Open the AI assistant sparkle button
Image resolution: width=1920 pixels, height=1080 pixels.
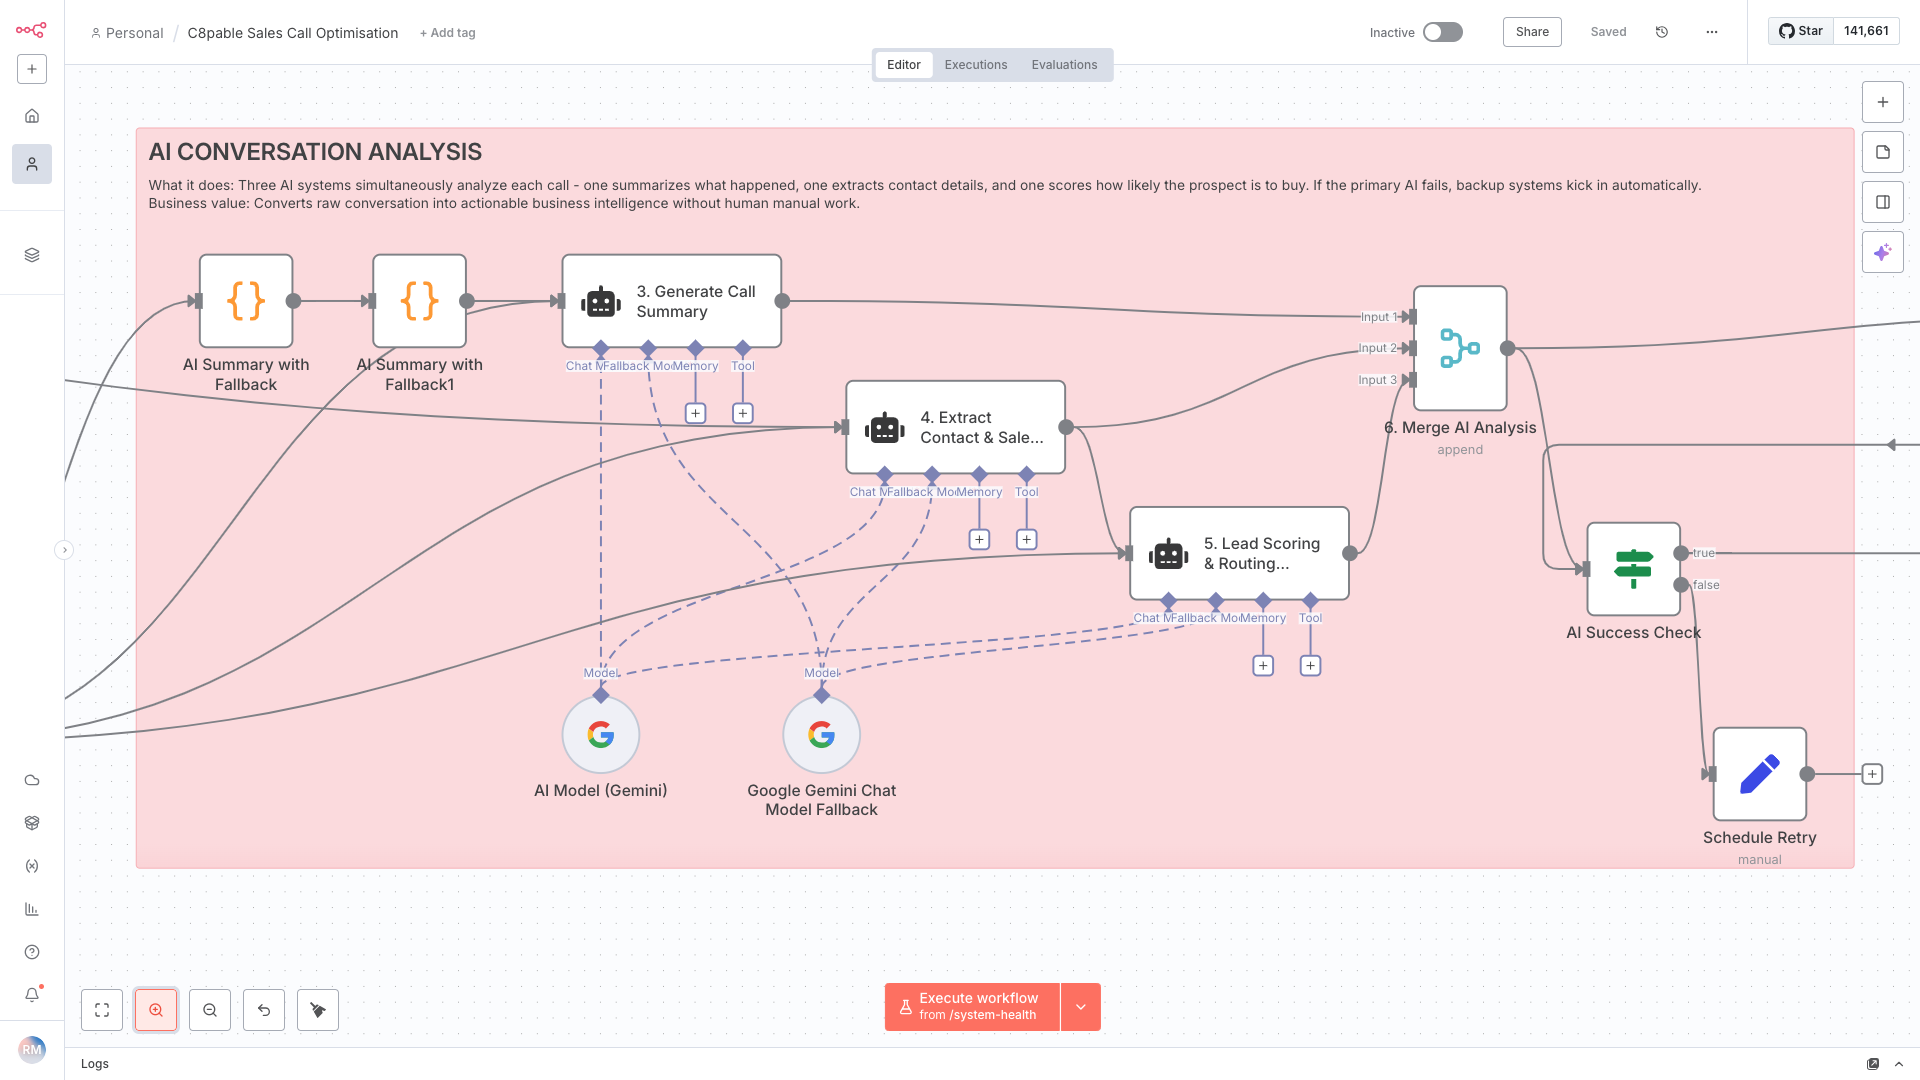click(1883, 252)
